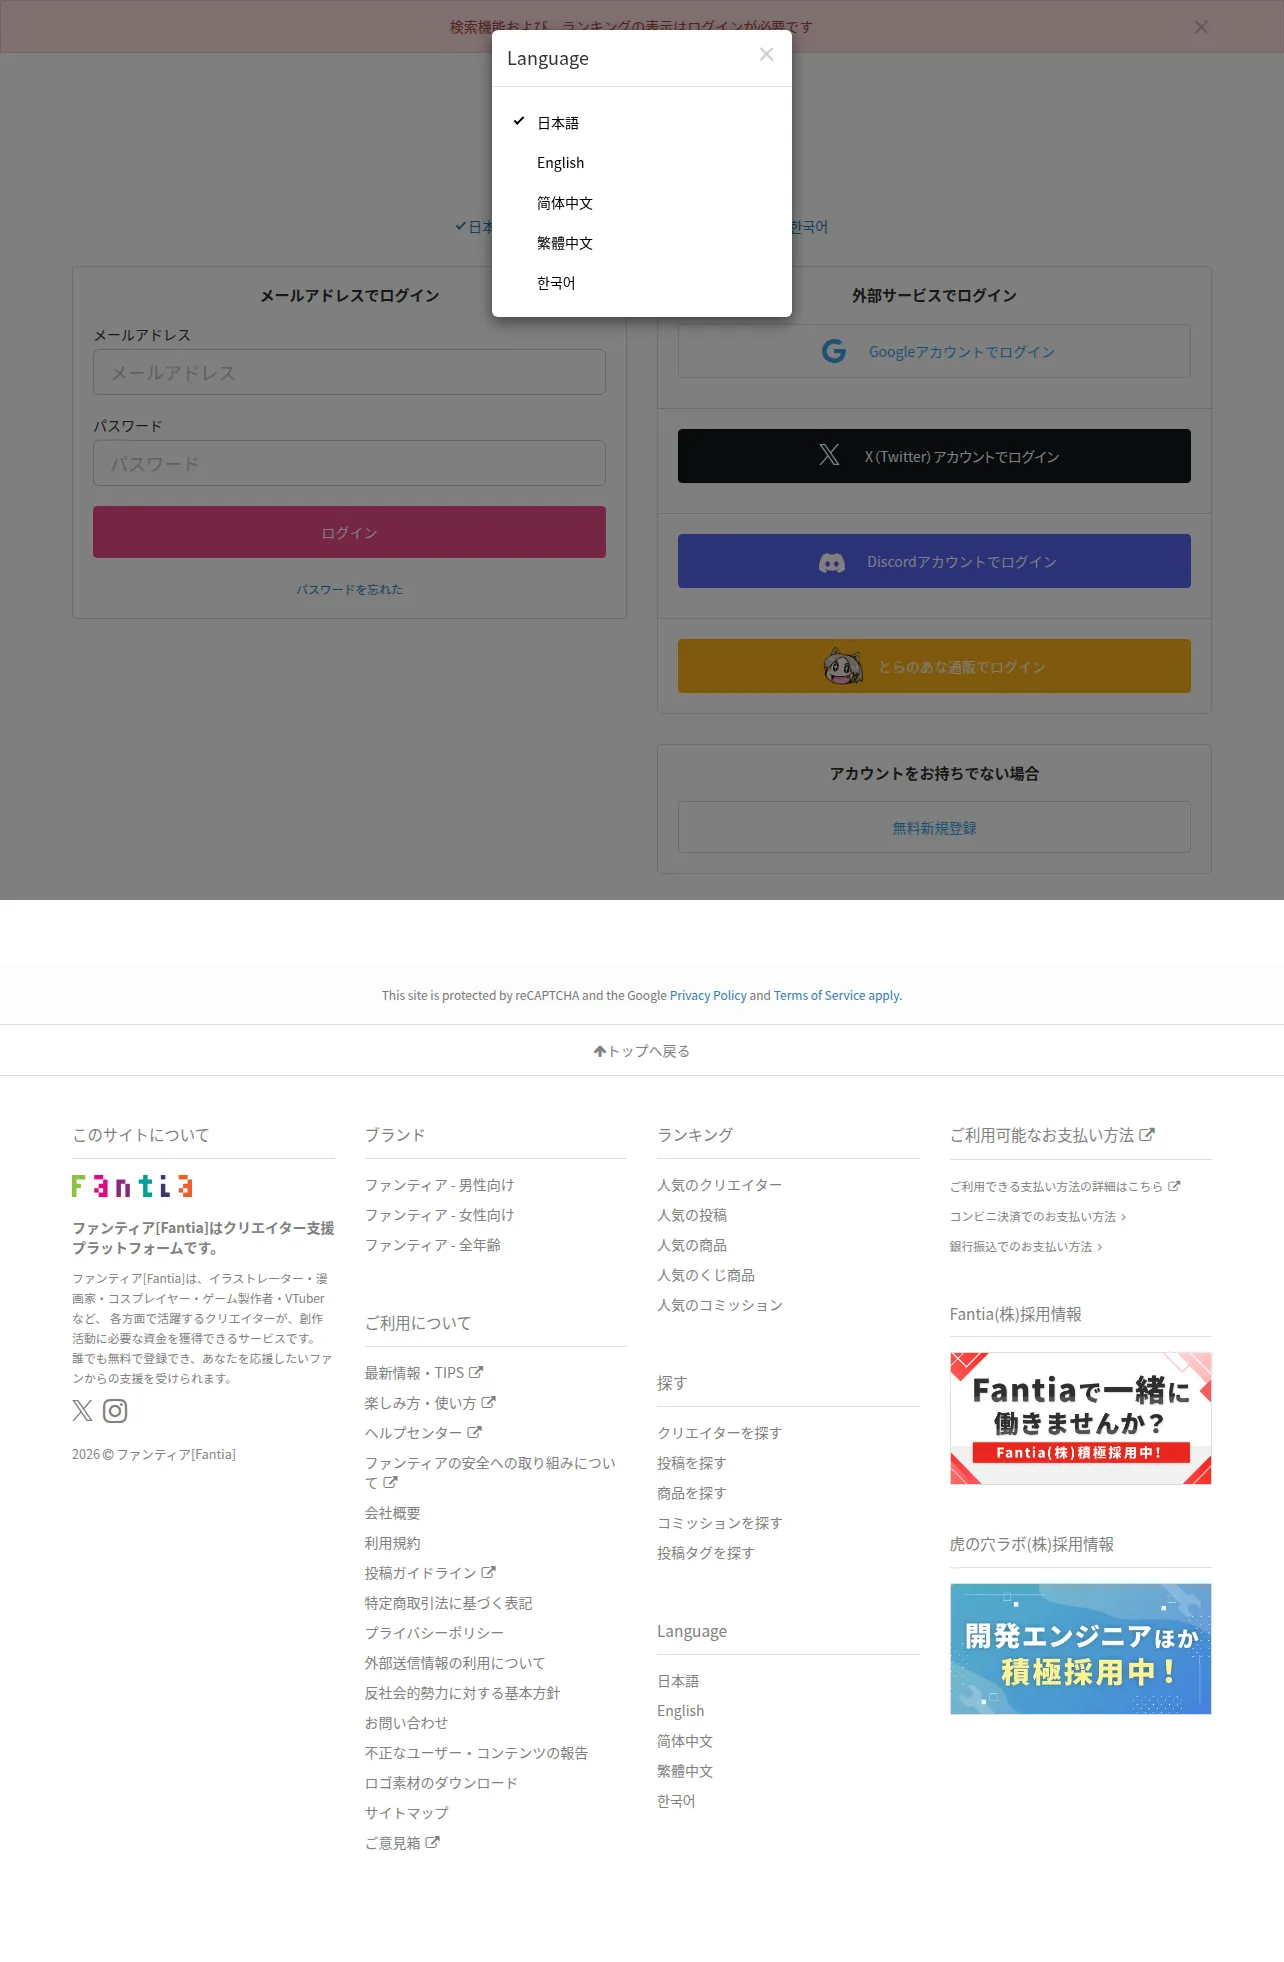
Task: Click the 無料新規登録 button
Action: pos(934,827)
